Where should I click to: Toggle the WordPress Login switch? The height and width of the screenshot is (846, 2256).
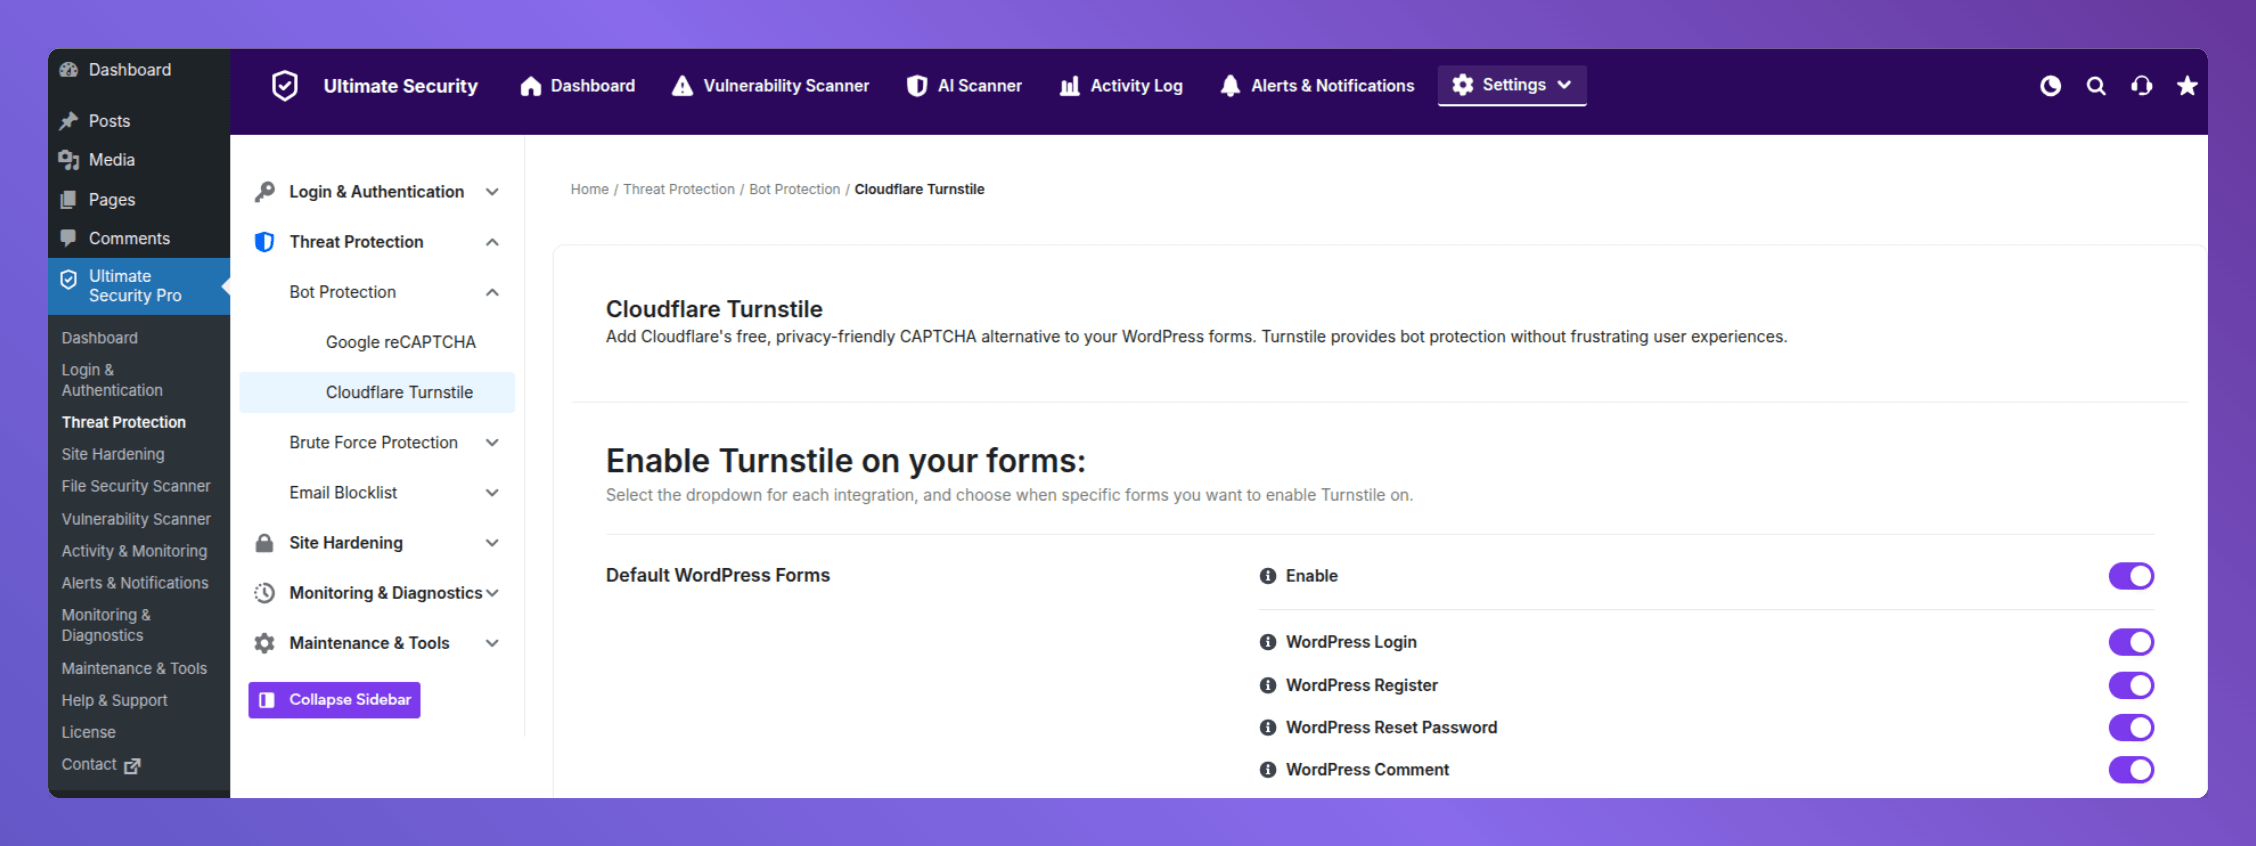2131,642
